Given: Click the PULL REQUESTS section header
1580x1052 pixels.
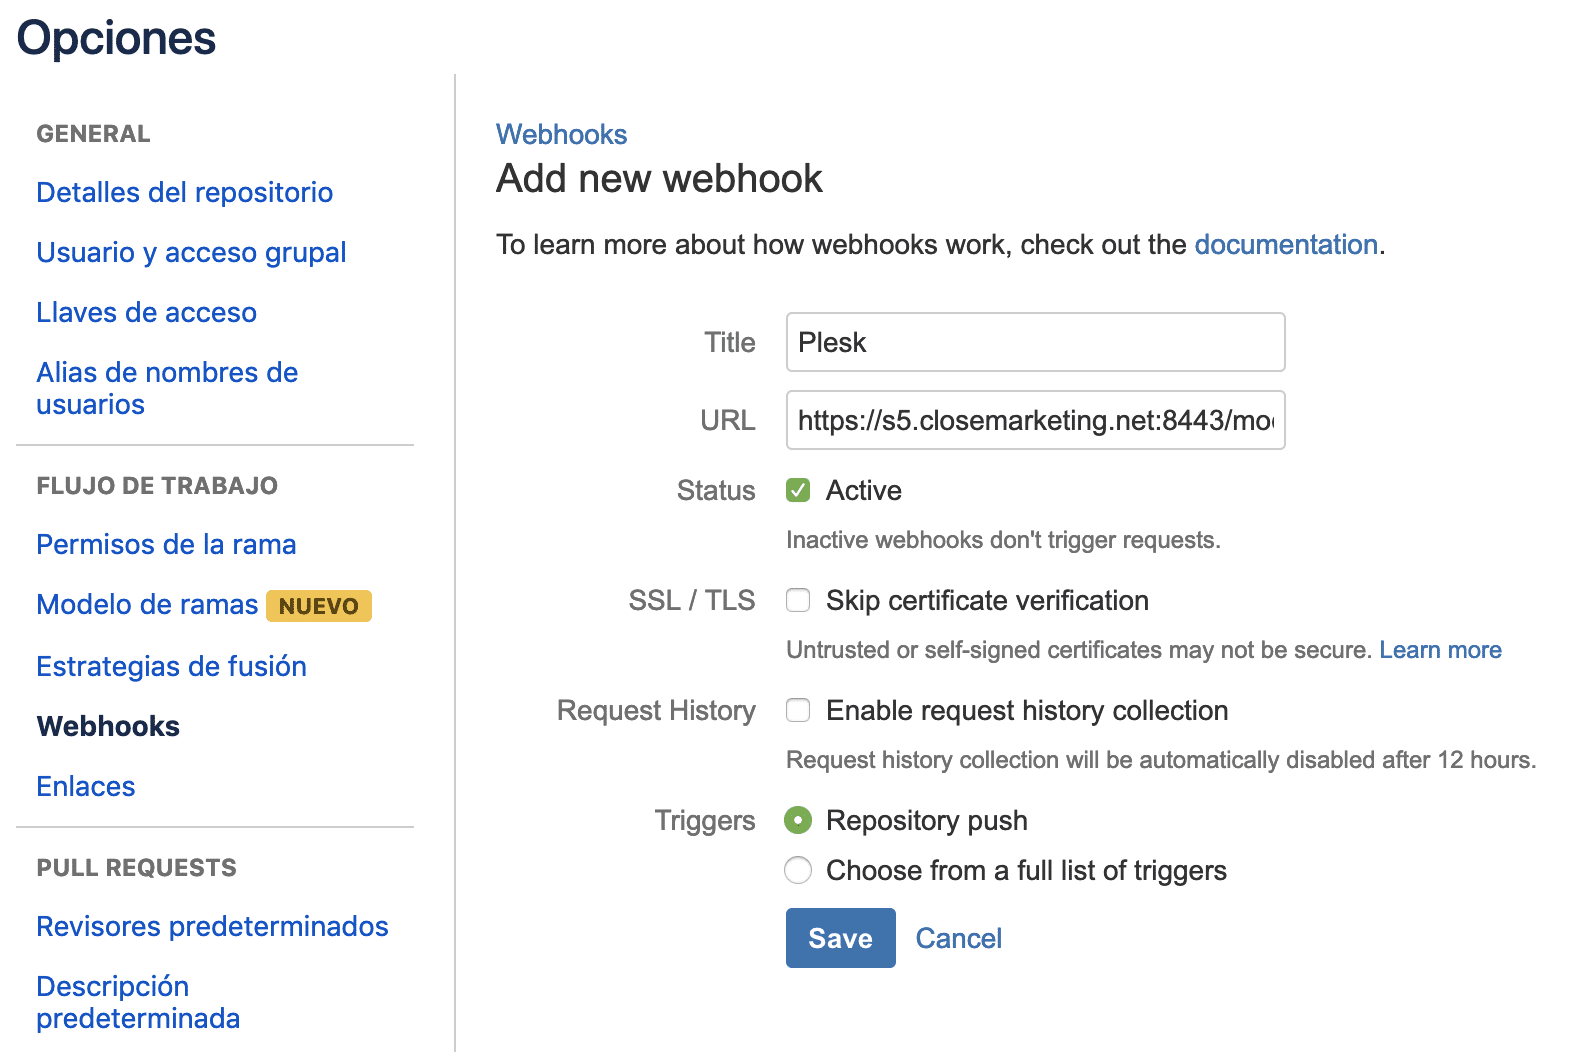Looking at the screenshot, I should pyautogui.click(x=136, y=868).
